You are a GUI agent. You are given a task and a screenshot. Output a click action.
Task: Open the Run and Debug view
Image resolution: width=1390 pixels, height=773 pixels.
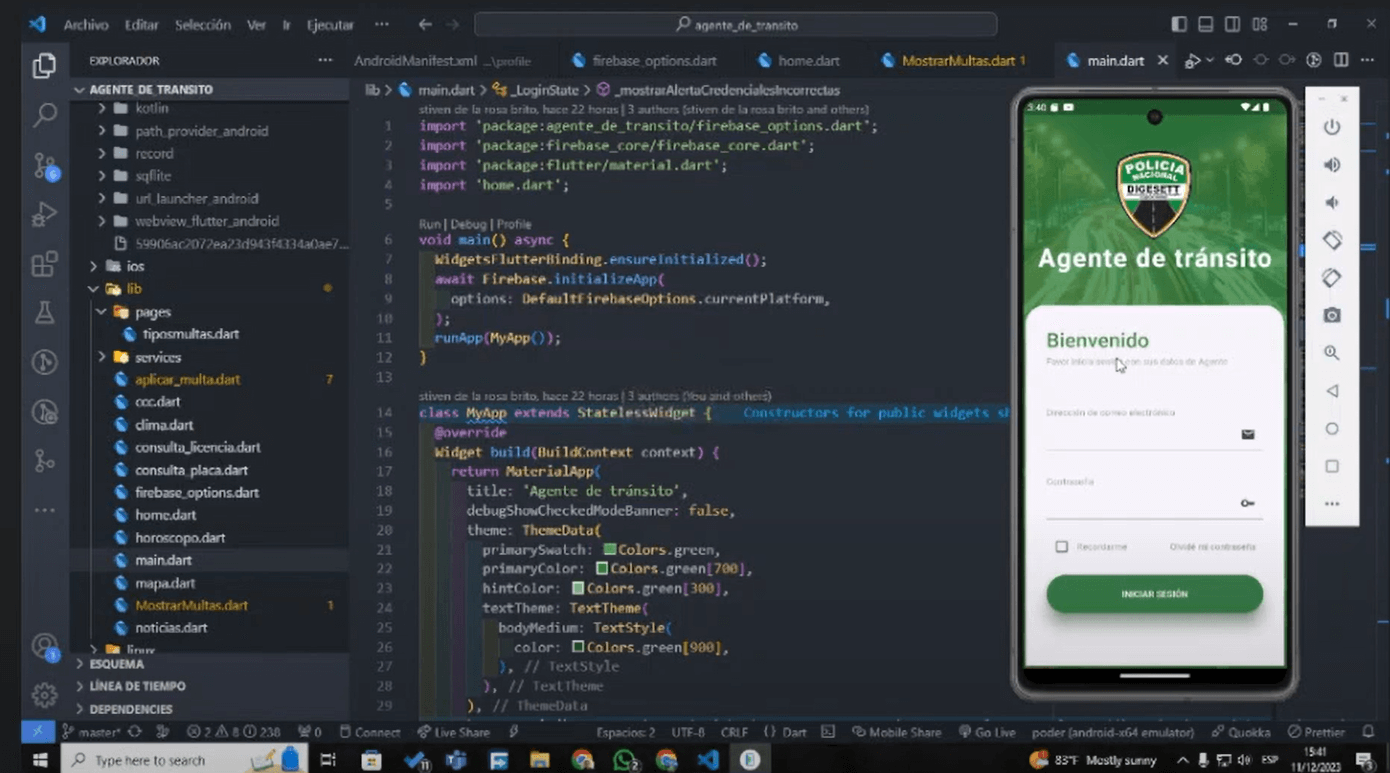44,213
